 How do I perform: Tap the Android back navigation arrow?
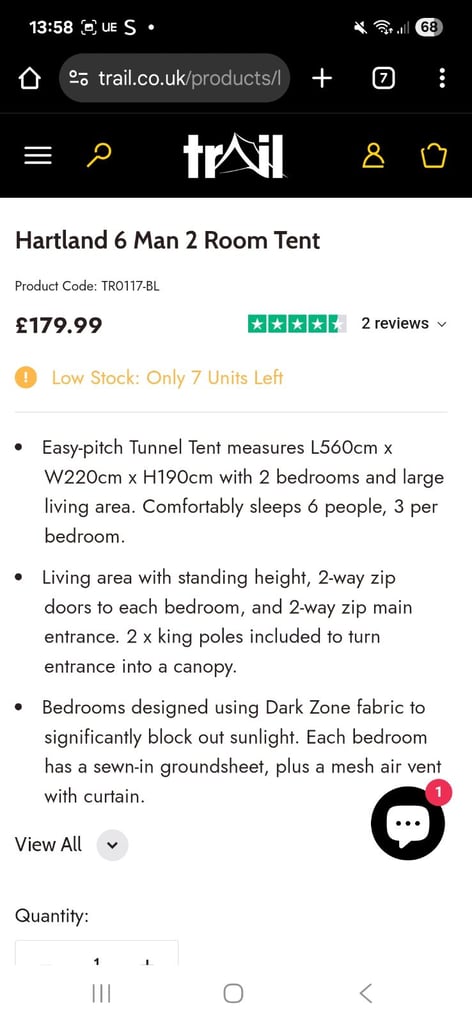[366, 993]
